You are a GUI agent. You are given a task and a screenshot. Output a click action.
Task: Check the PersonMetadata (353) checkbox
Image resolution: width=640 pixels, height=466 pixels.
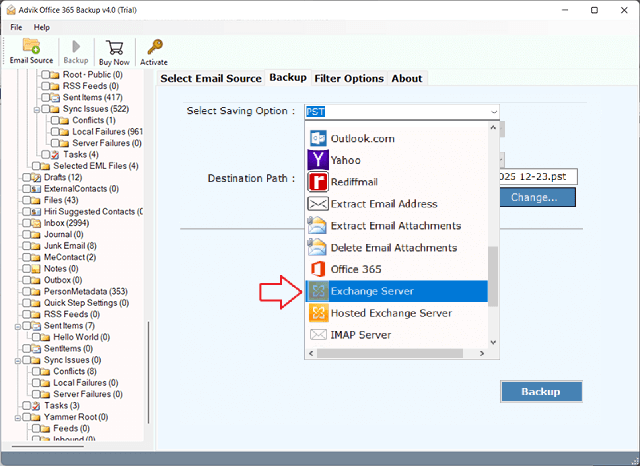click(x=27, y=291)
